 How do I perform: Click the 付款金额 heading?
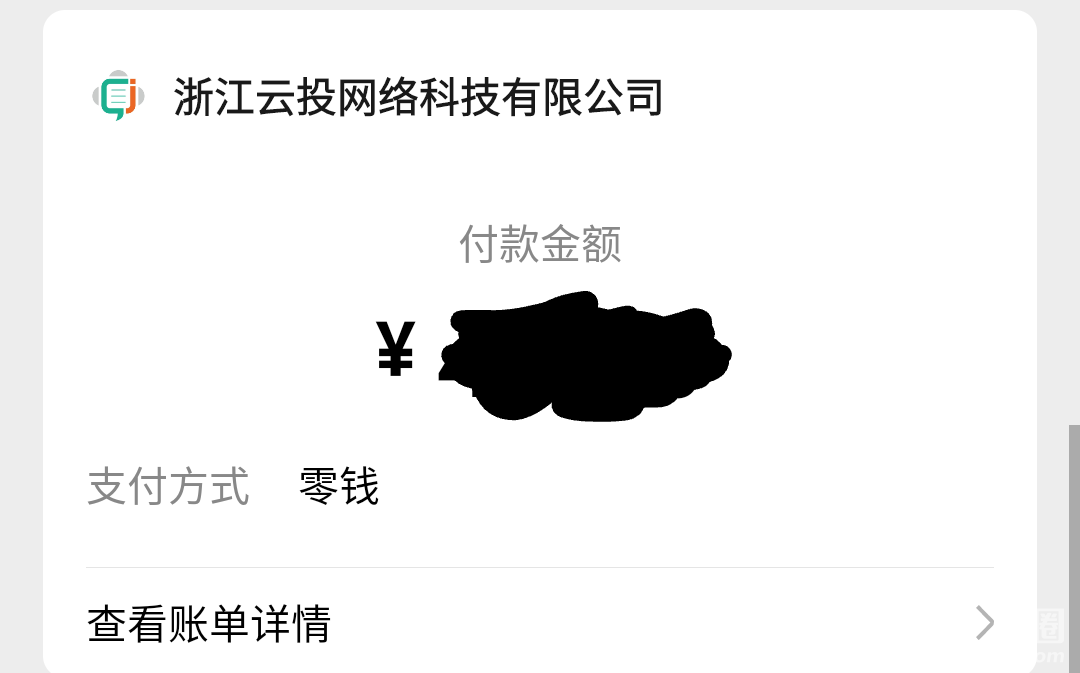540,244
